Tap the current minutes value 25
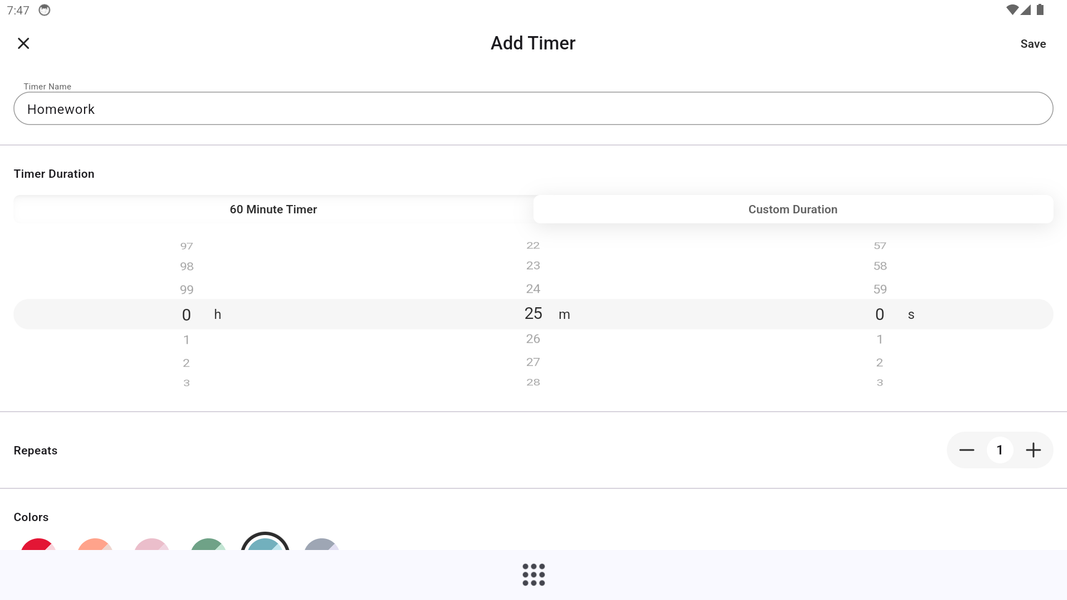The height and width of the screenshot is (600, 1067). 533,314
